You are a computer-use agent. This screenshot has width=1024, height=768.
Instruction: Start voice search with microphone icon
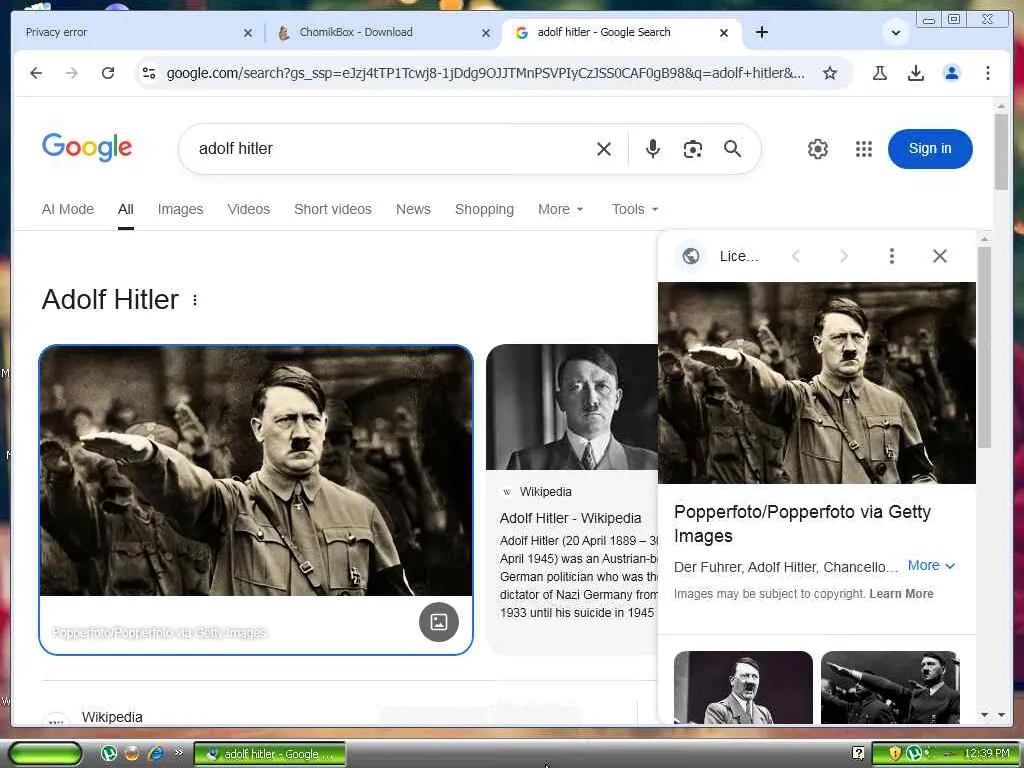[x=652, y=149]
